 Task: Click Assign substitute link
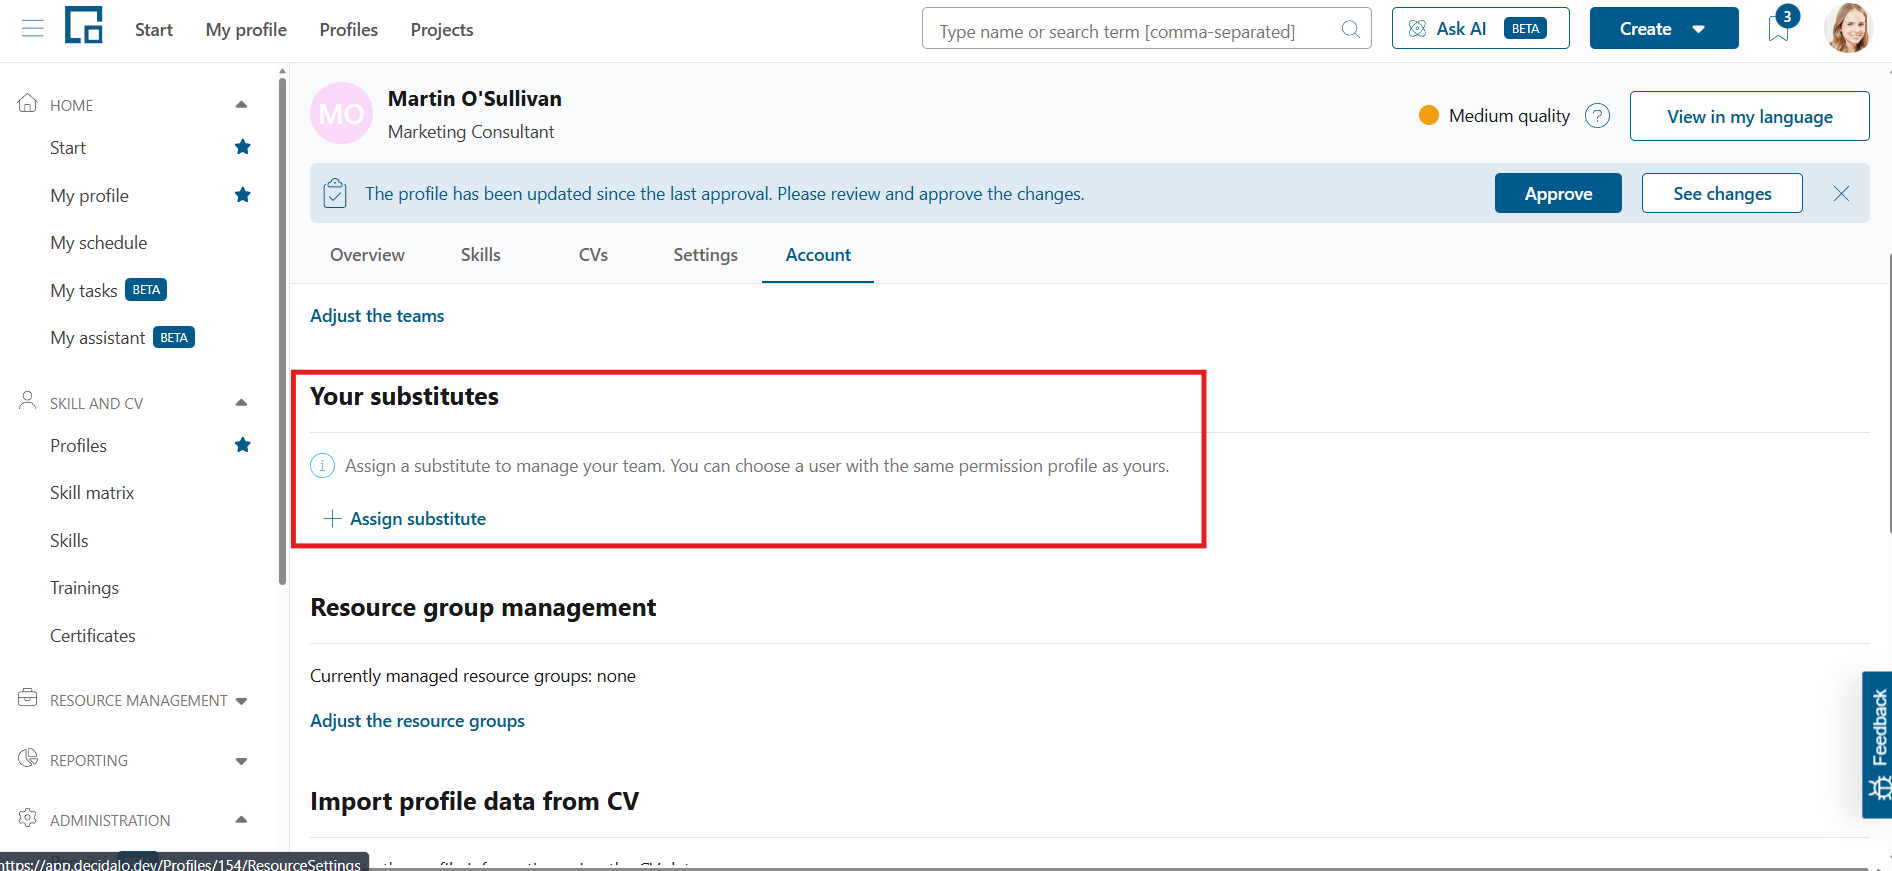pyautogui.click(x=405, y=519)
